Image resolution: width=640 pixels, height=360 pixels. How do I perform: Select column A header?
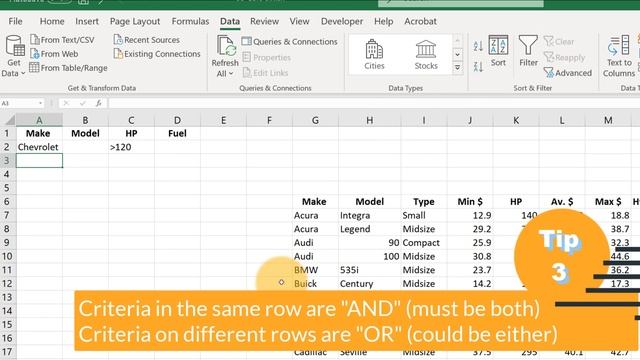pos(39,120)
